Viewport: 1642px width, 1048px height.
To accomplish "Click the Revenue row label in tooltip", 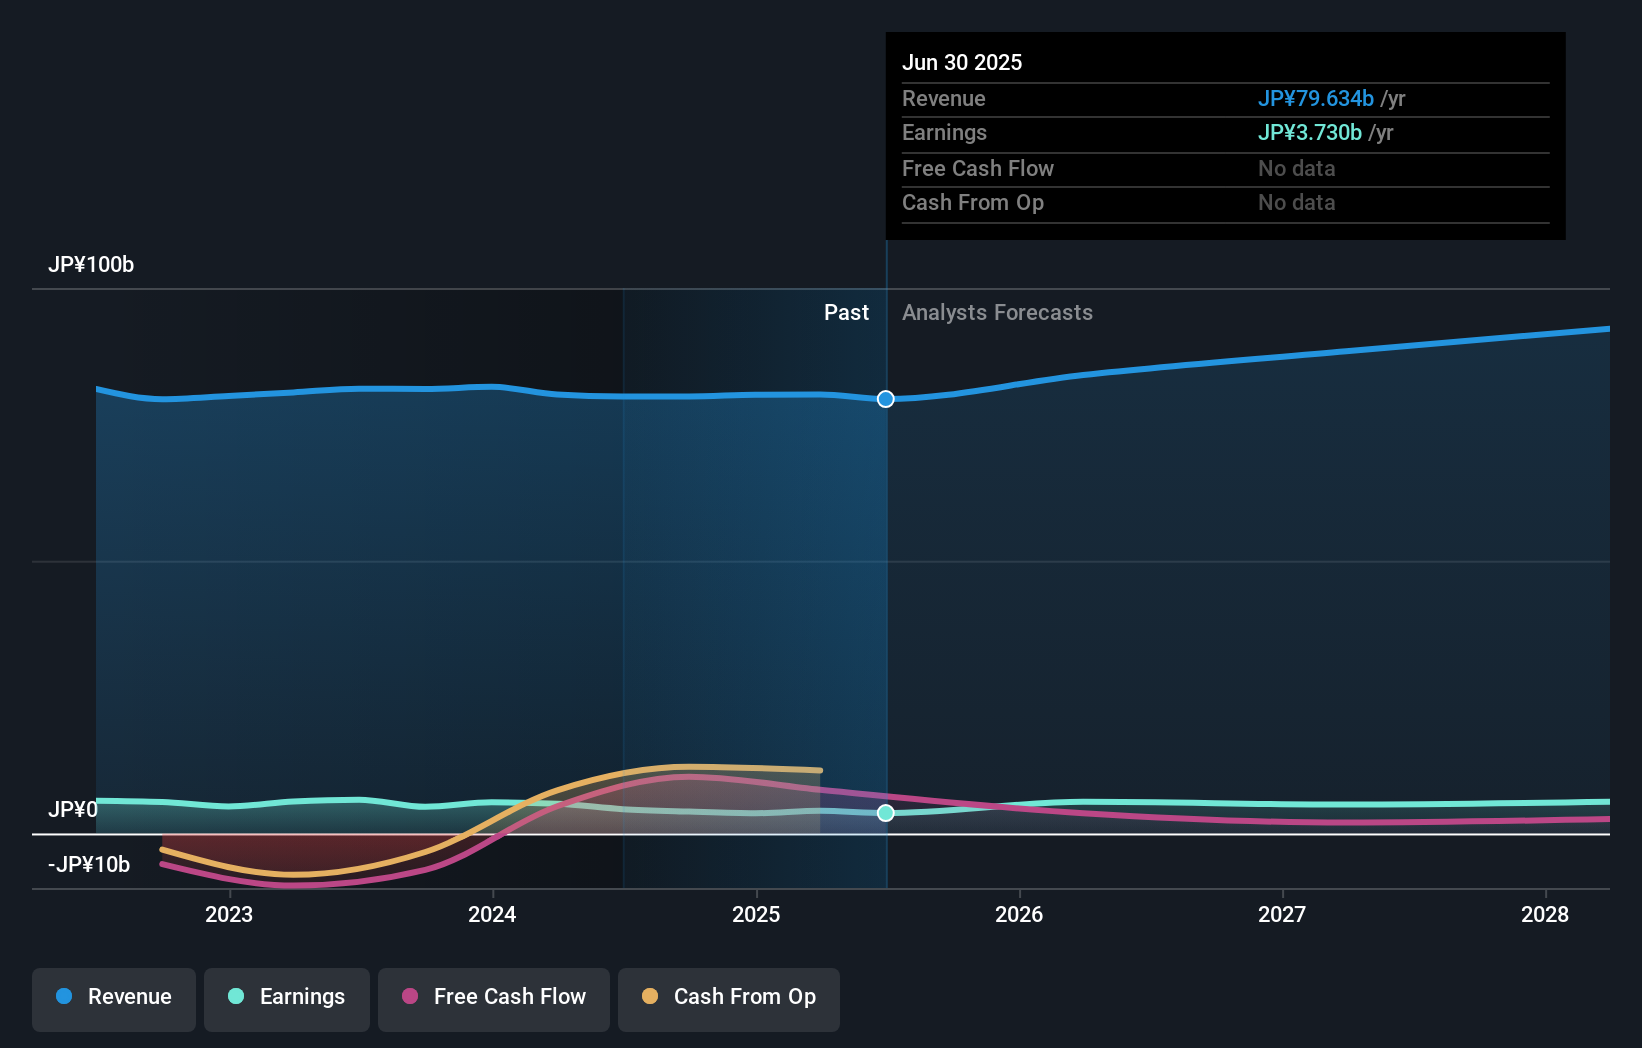I will coord(944,99).
